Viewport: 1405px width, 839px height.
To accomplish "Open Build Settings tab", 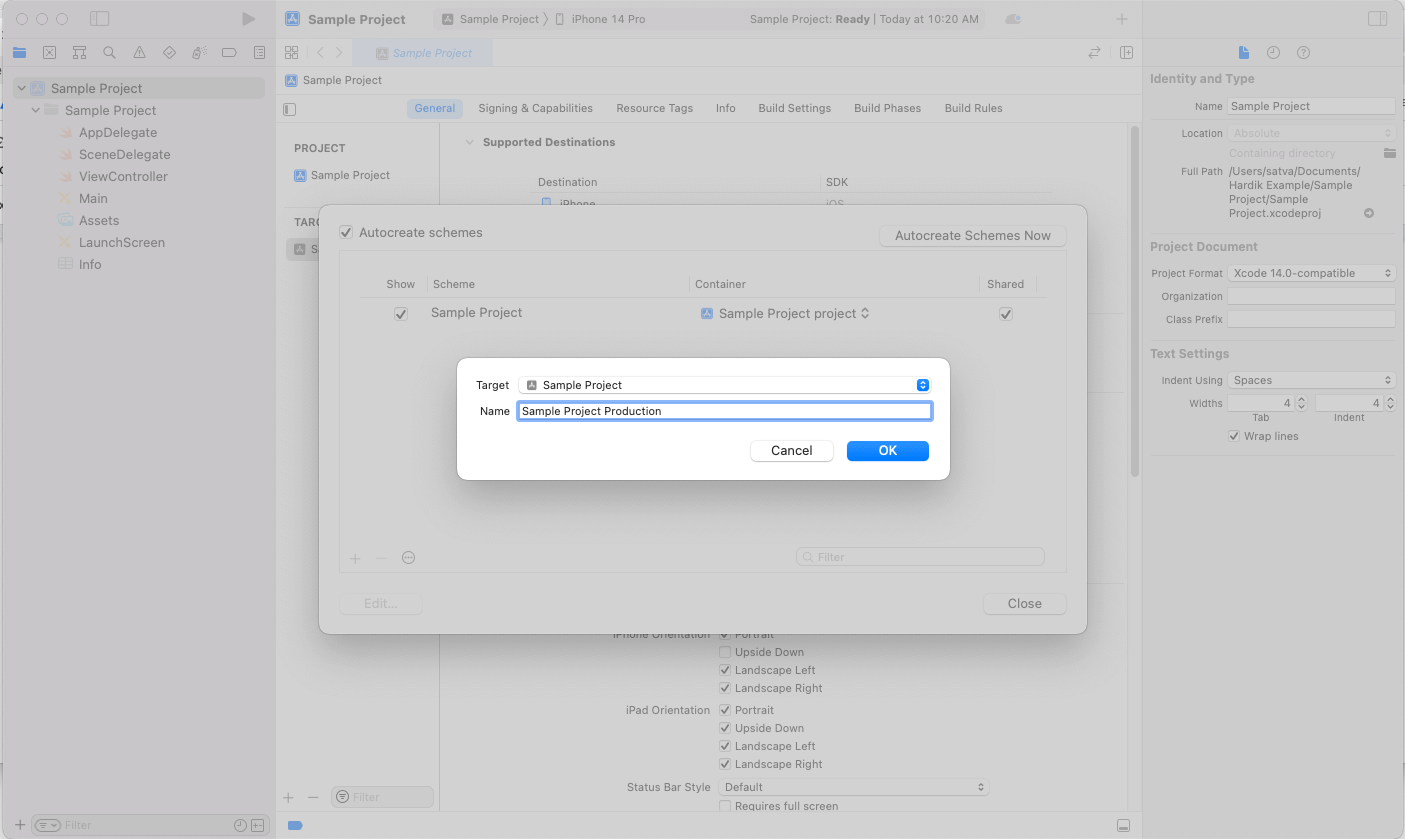I will tap(794, 108).
